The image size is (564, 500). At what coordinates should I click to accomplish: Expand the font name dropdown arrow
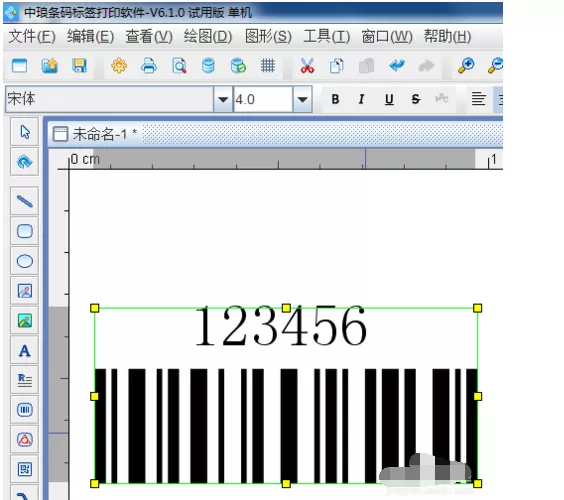pyautogui.click(x=223, y=99)
